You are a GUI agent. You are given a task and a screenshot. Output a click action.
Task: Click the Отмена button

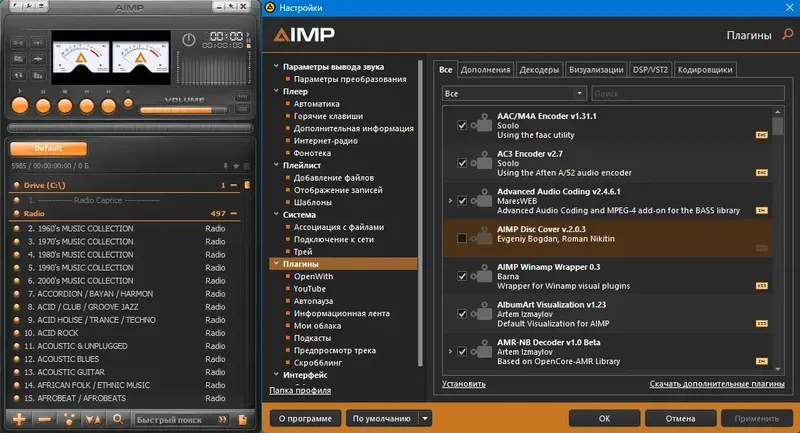point(680,418)
